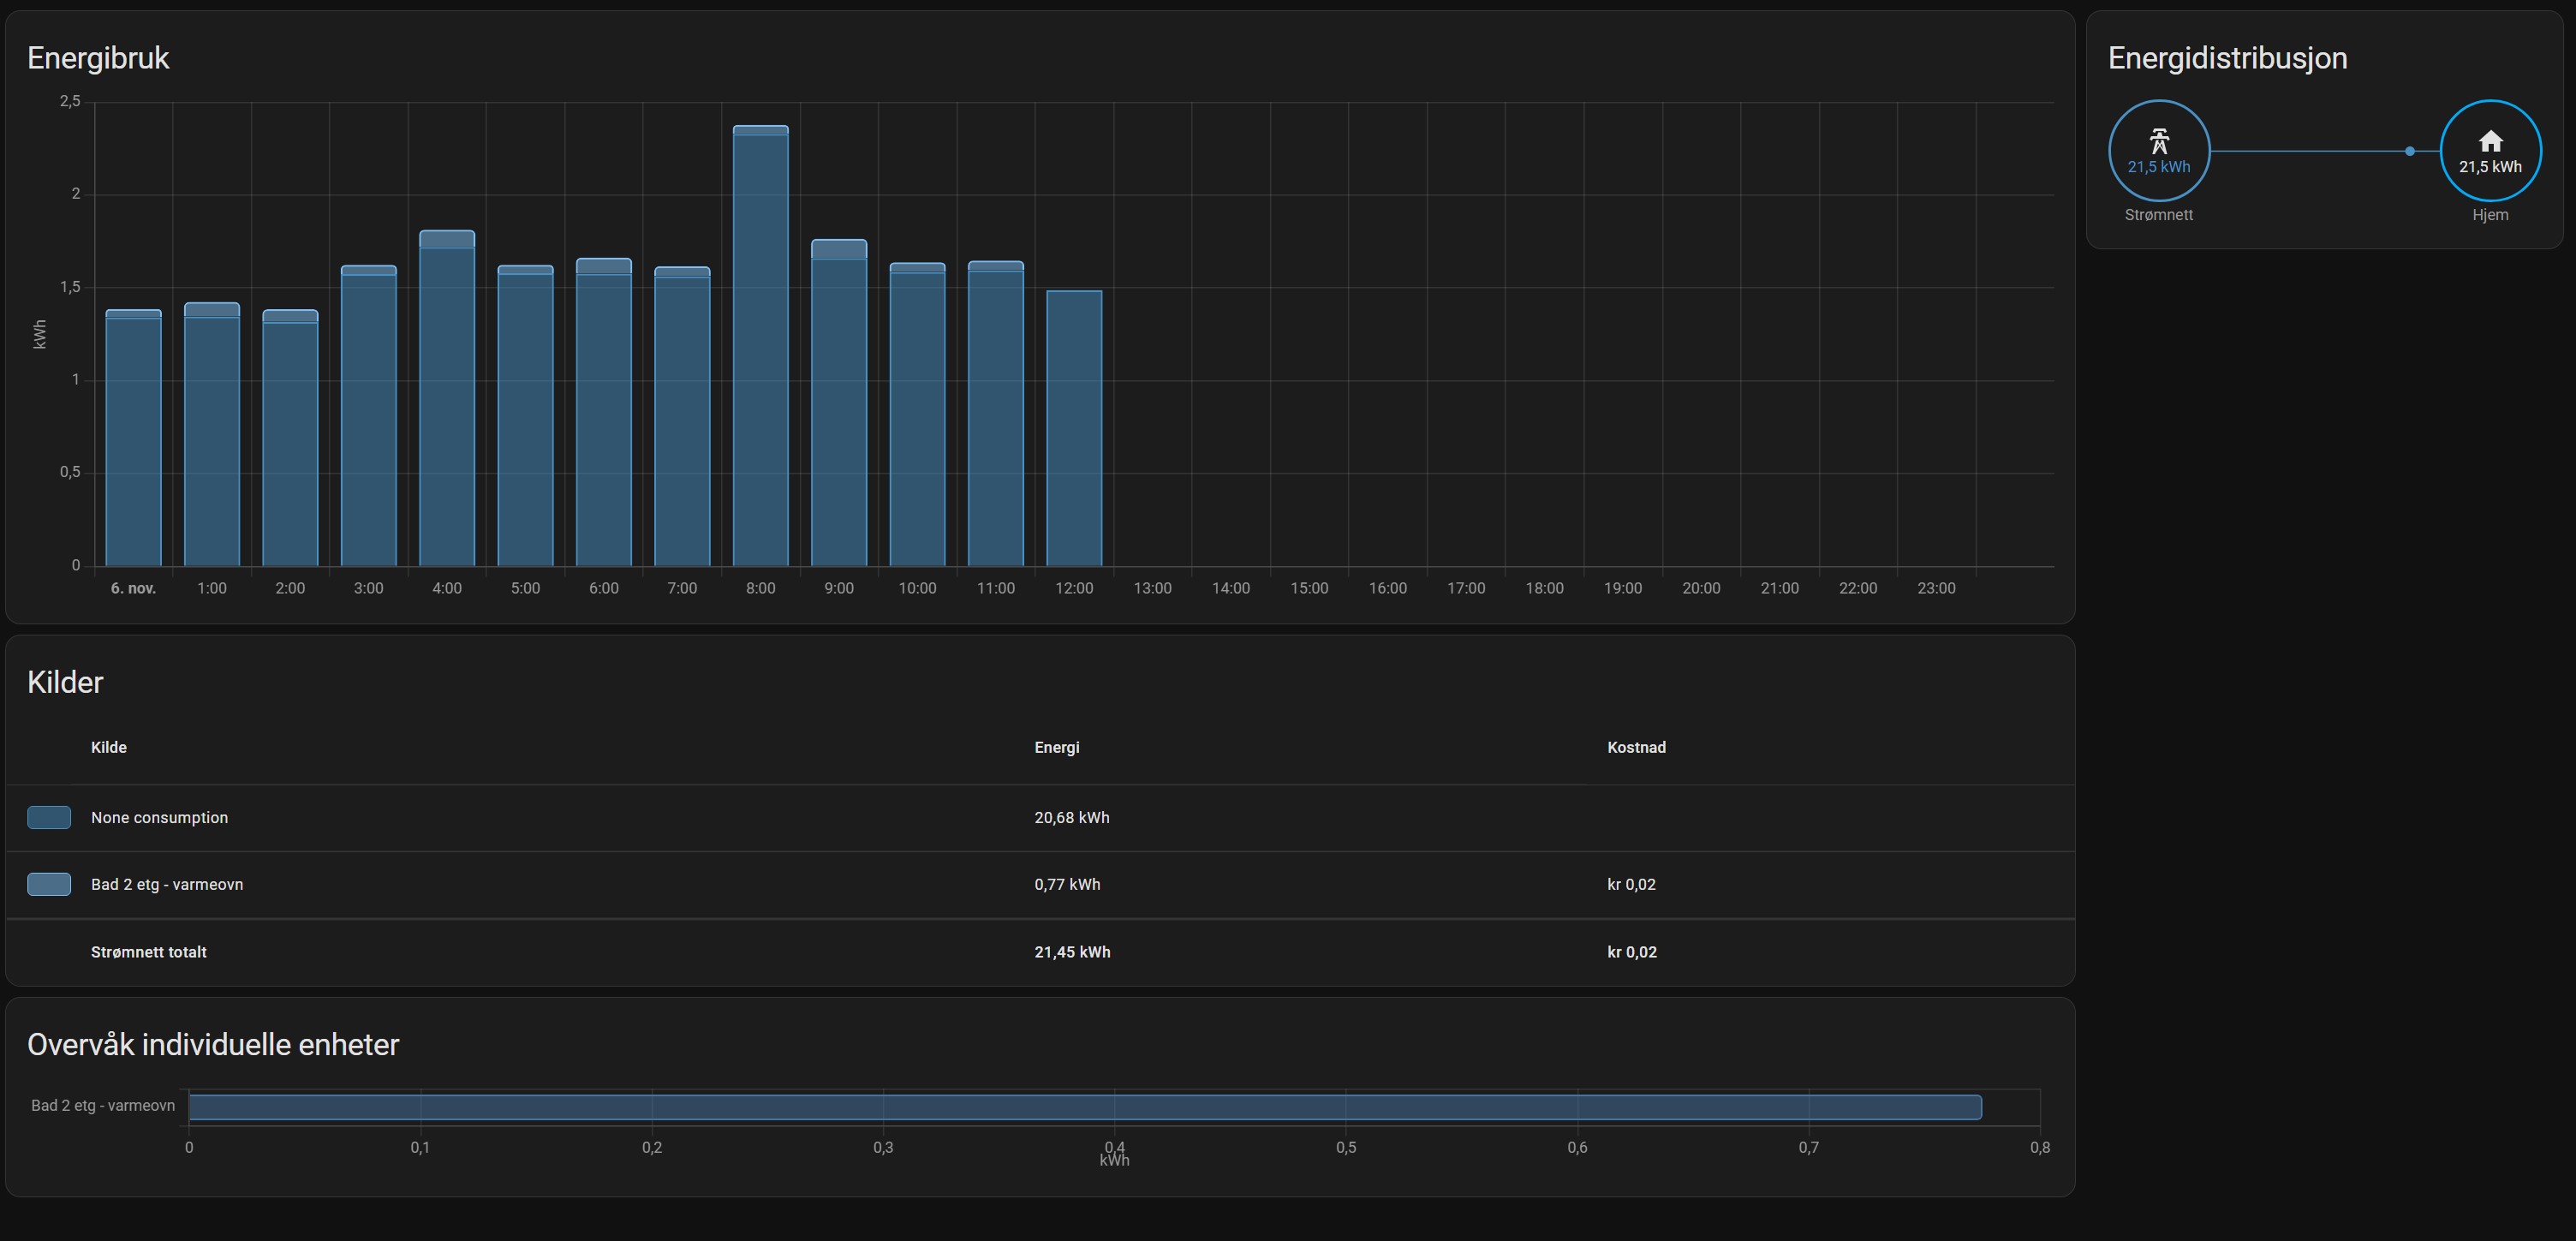Select the 6. nov. midnight bar
Viewport: 2576px width, 1241px height.
(x=133, y=438)
